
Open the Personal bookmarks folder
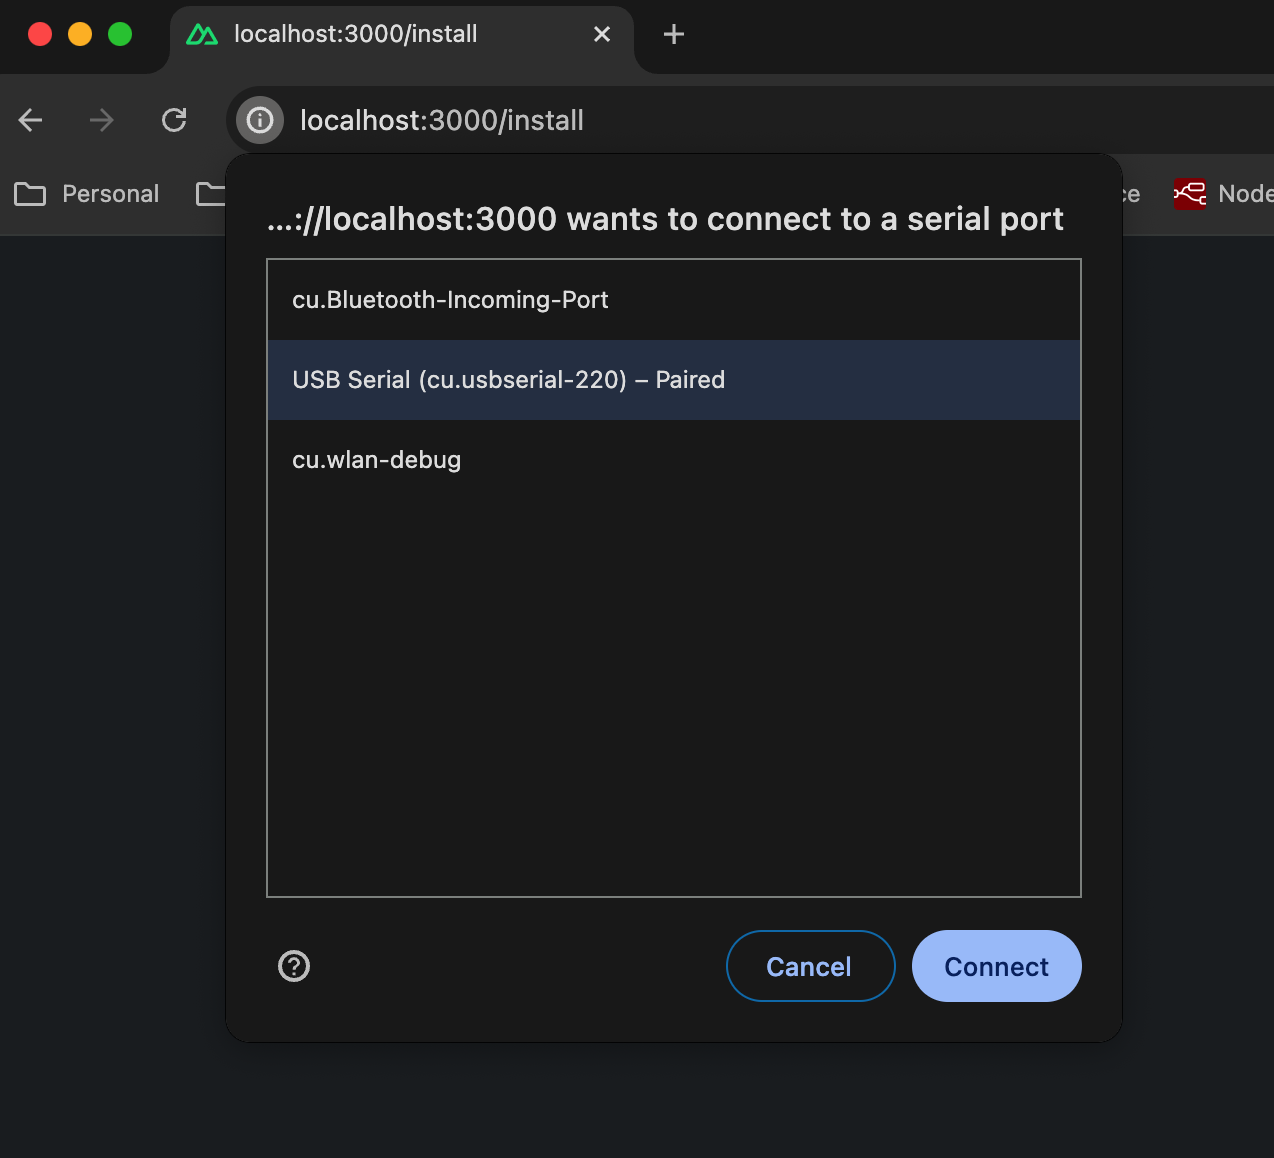pyautogui.click(x=88, y=194)
